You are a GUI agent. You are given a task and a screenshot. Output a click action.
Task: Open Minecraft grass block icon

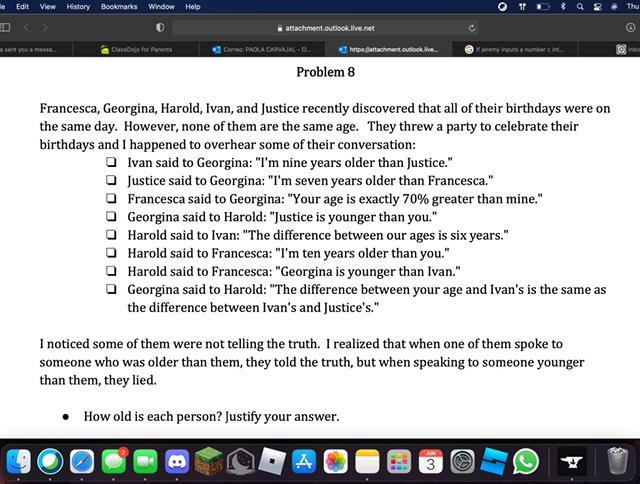coord(209,462)
